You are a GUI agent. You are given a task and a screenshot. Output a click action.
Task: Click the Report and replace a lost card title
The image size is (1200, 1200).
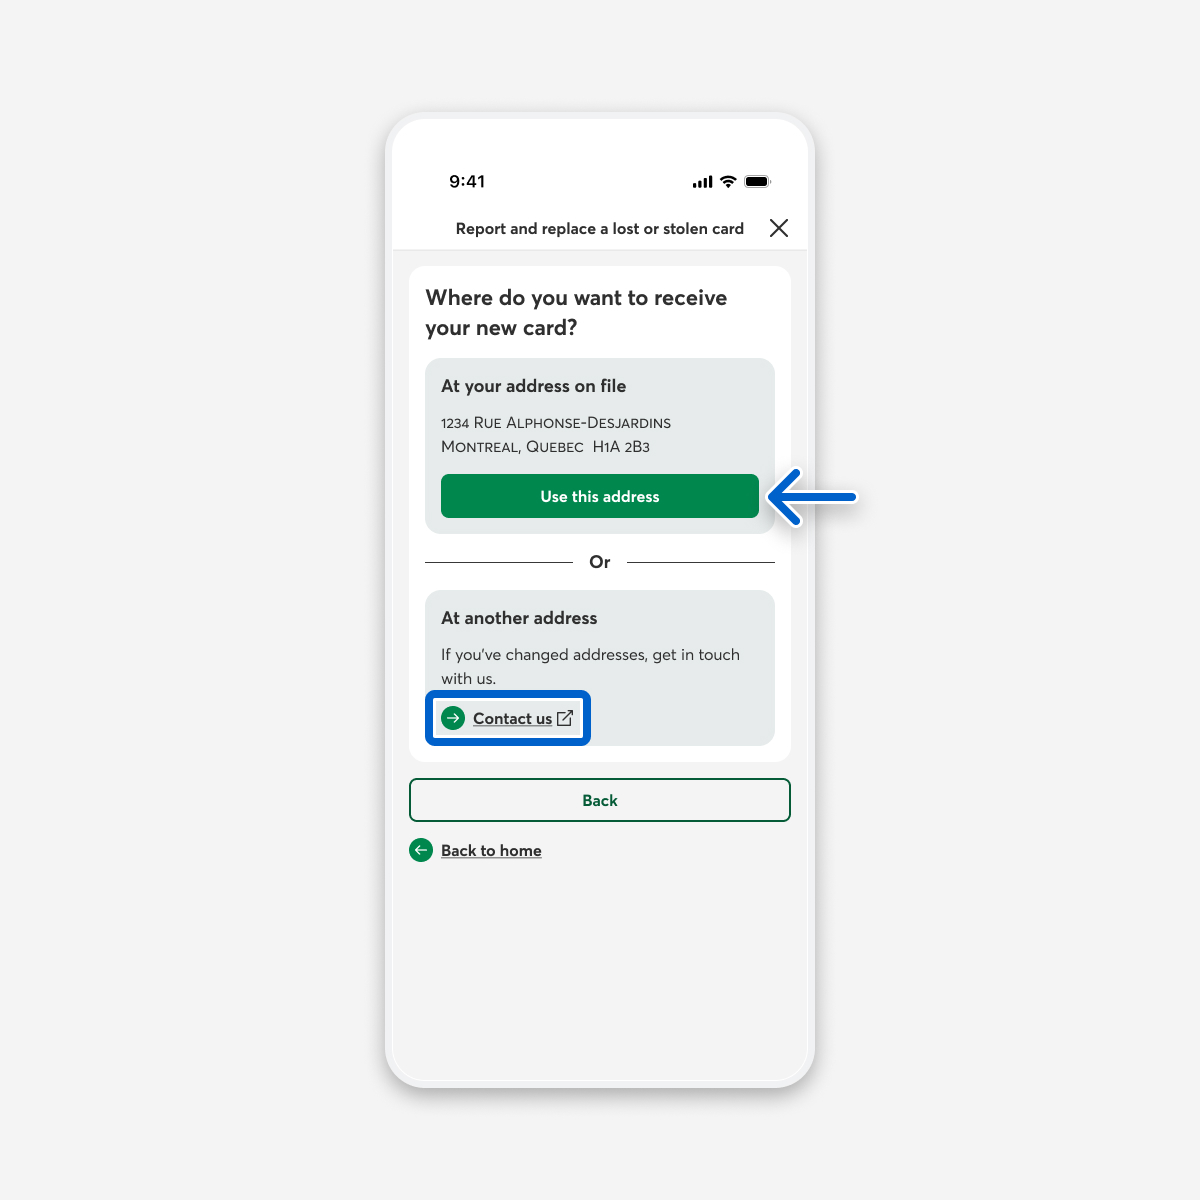point(600,229)
